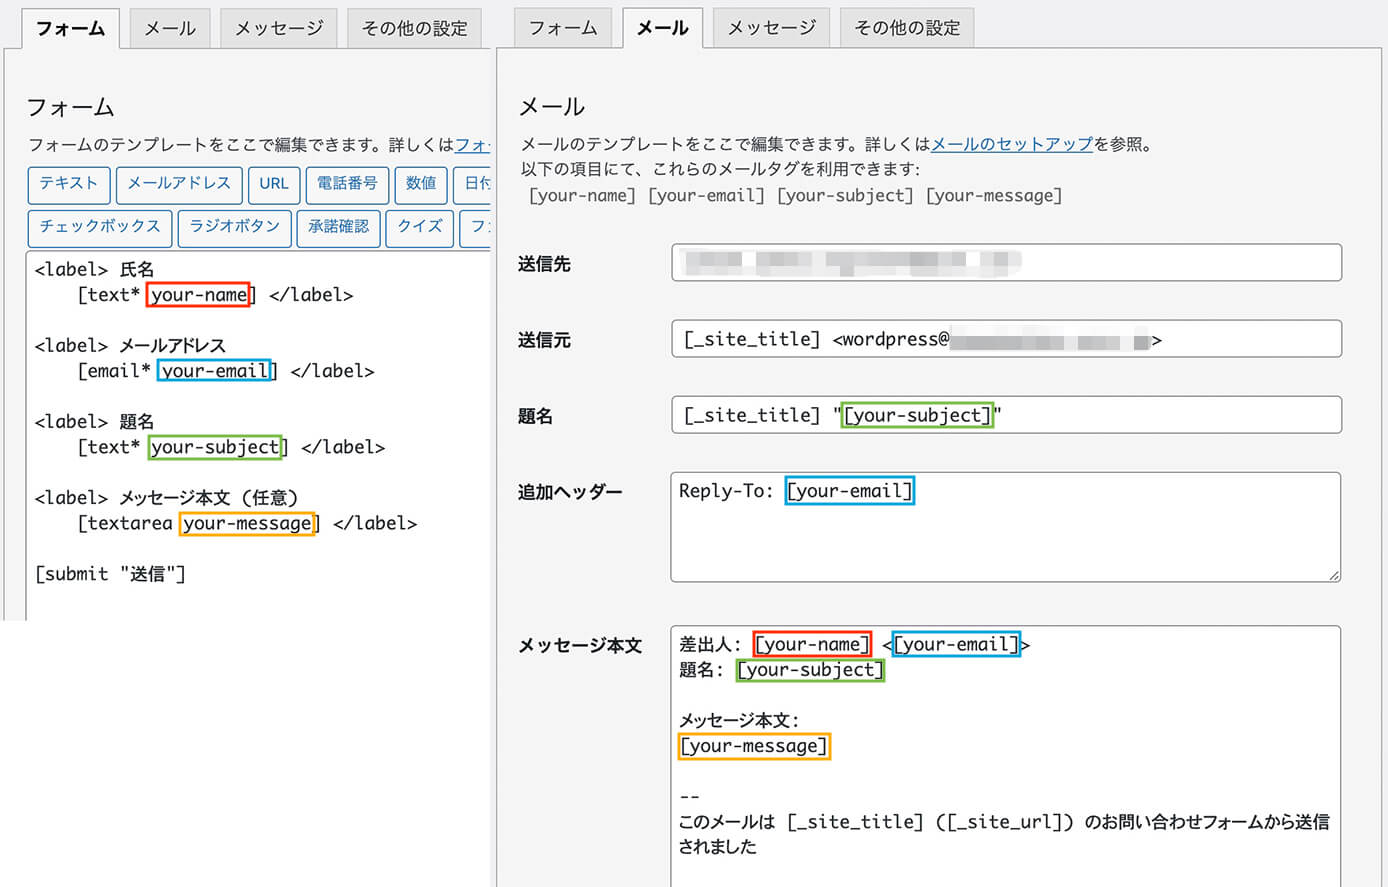Click [your-subject] in the mail body

click(x=810, y=670)
